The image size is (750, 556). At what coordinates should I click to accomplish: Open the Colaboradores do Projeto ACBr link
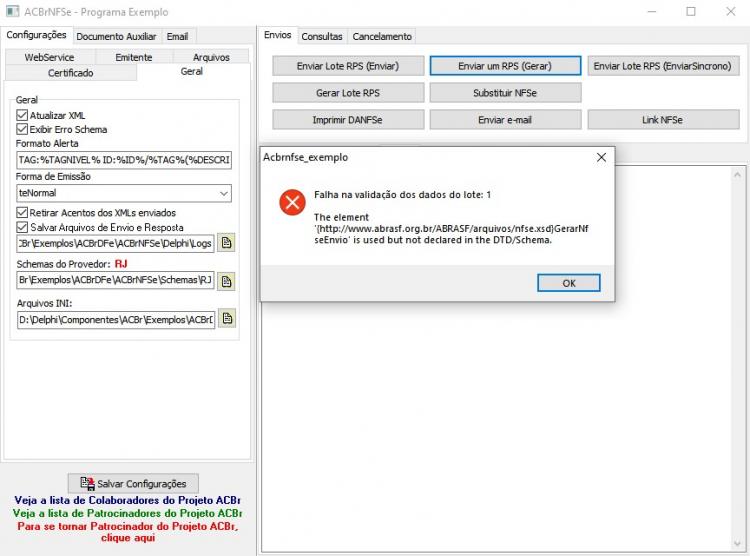click(127, 500)
